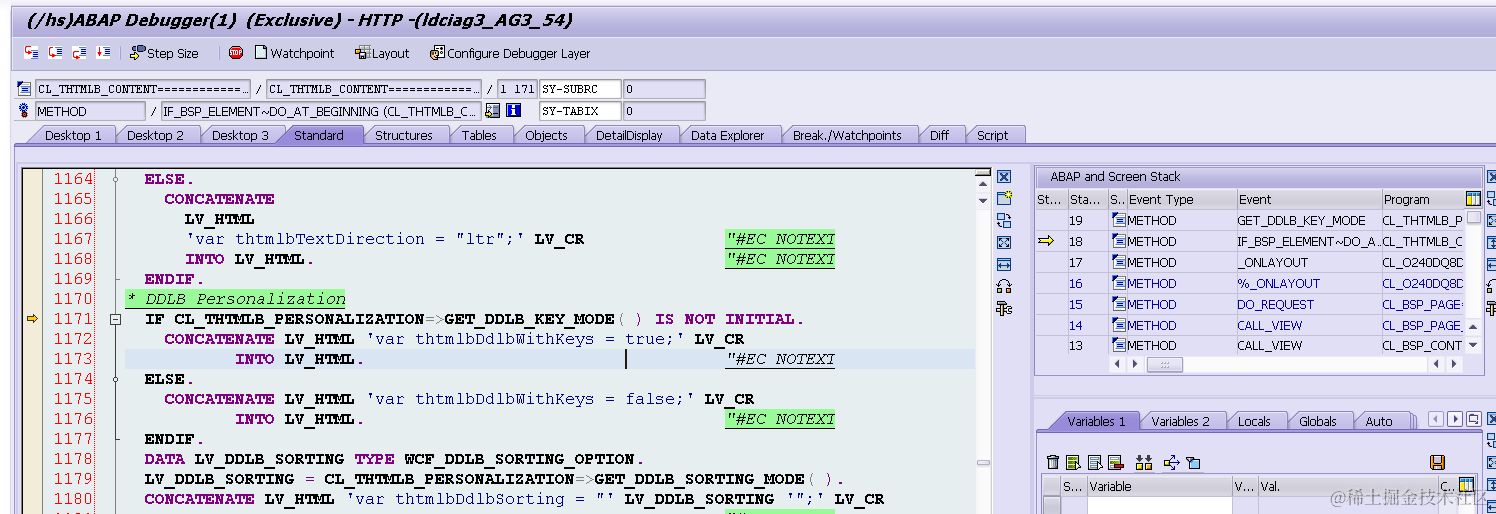Open the Layout toolbar option
The height and width of the screenshot is (514, 1496).
pos(383,53)
